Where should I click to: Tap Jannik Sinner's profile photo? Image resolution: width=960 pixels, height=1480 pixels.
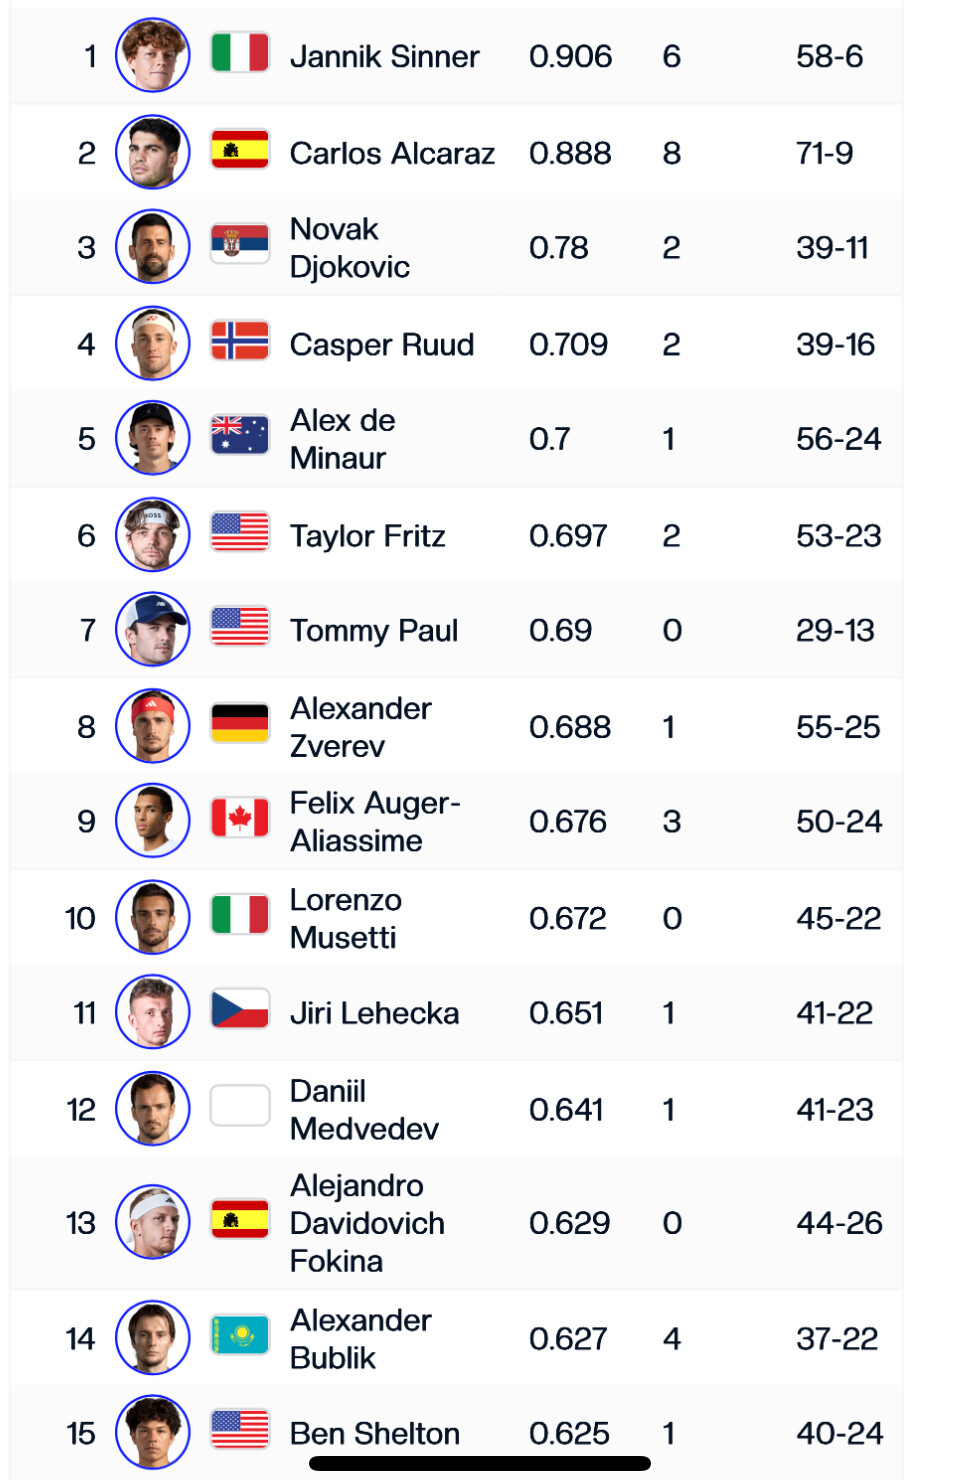tap(153, 56)
